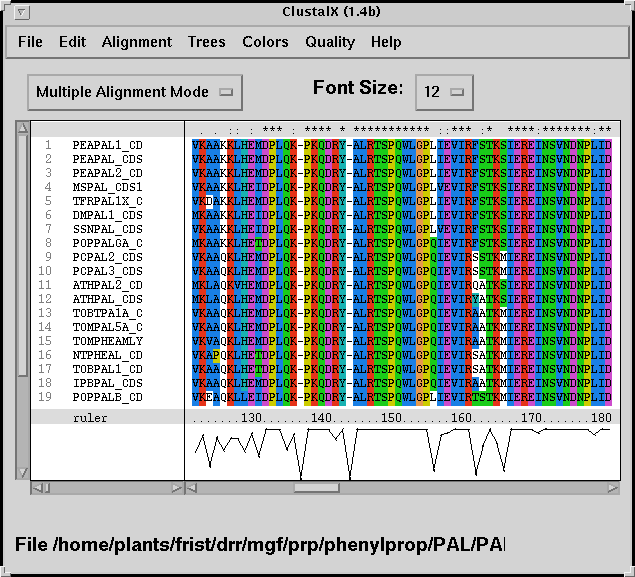Click the vertical scrollbar down arrow
The width and height of the screenshot is (635, 577).
tap(23, 473)
